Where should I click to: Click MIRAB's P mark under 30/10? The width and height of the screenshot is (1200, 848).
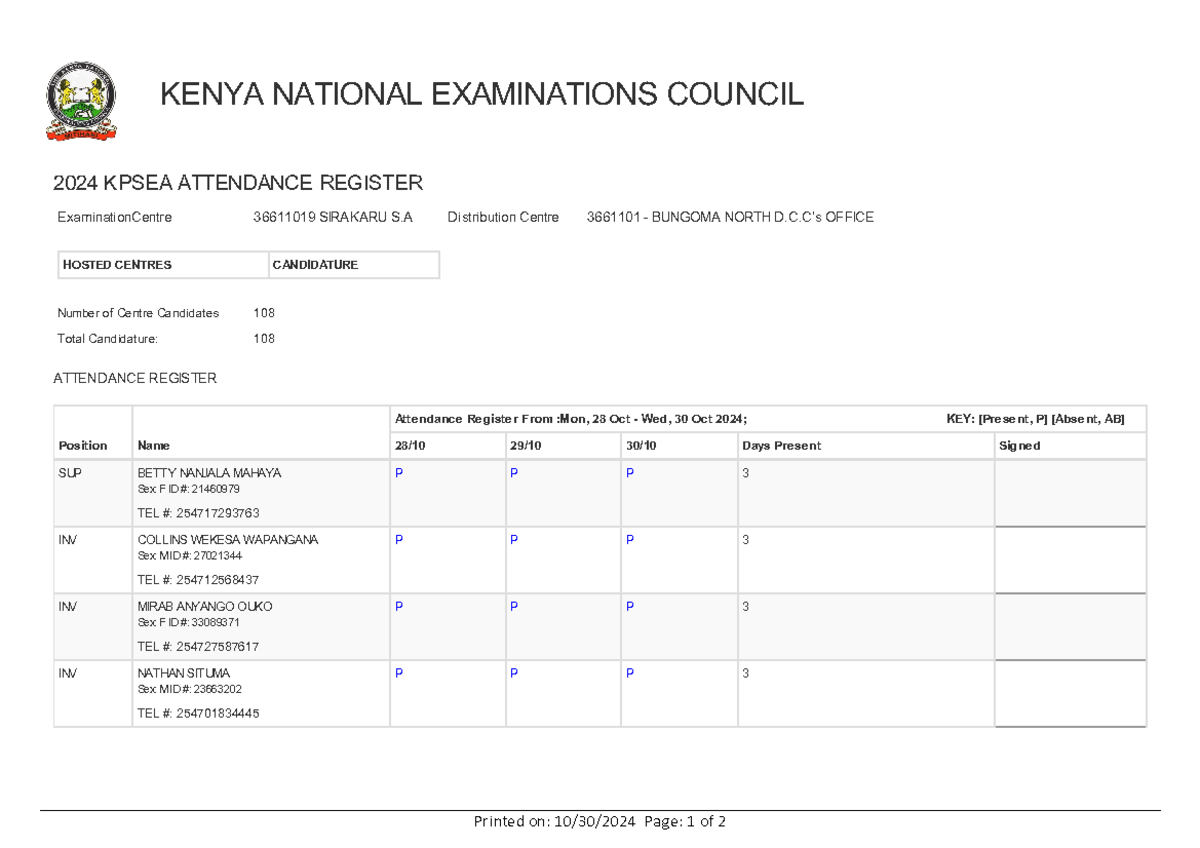pos(630,606)
